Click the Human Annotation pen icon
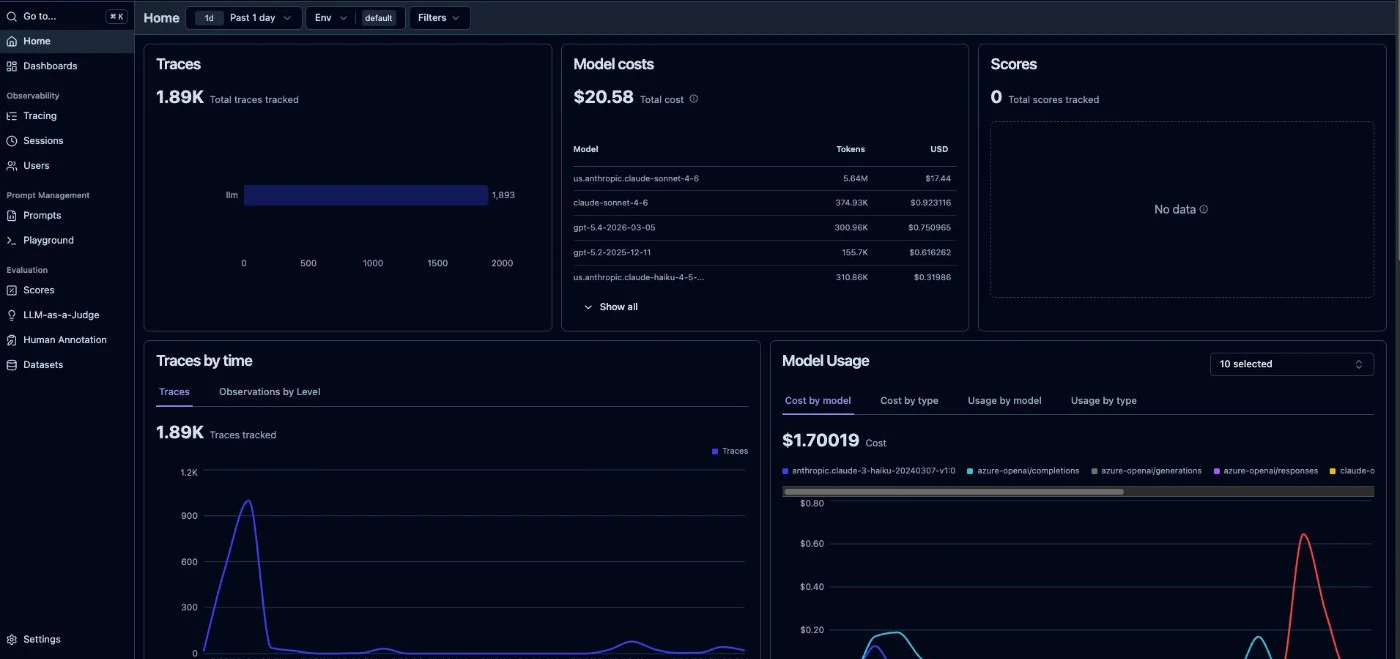Viewport: 1400px width, 659px height. 11,340
